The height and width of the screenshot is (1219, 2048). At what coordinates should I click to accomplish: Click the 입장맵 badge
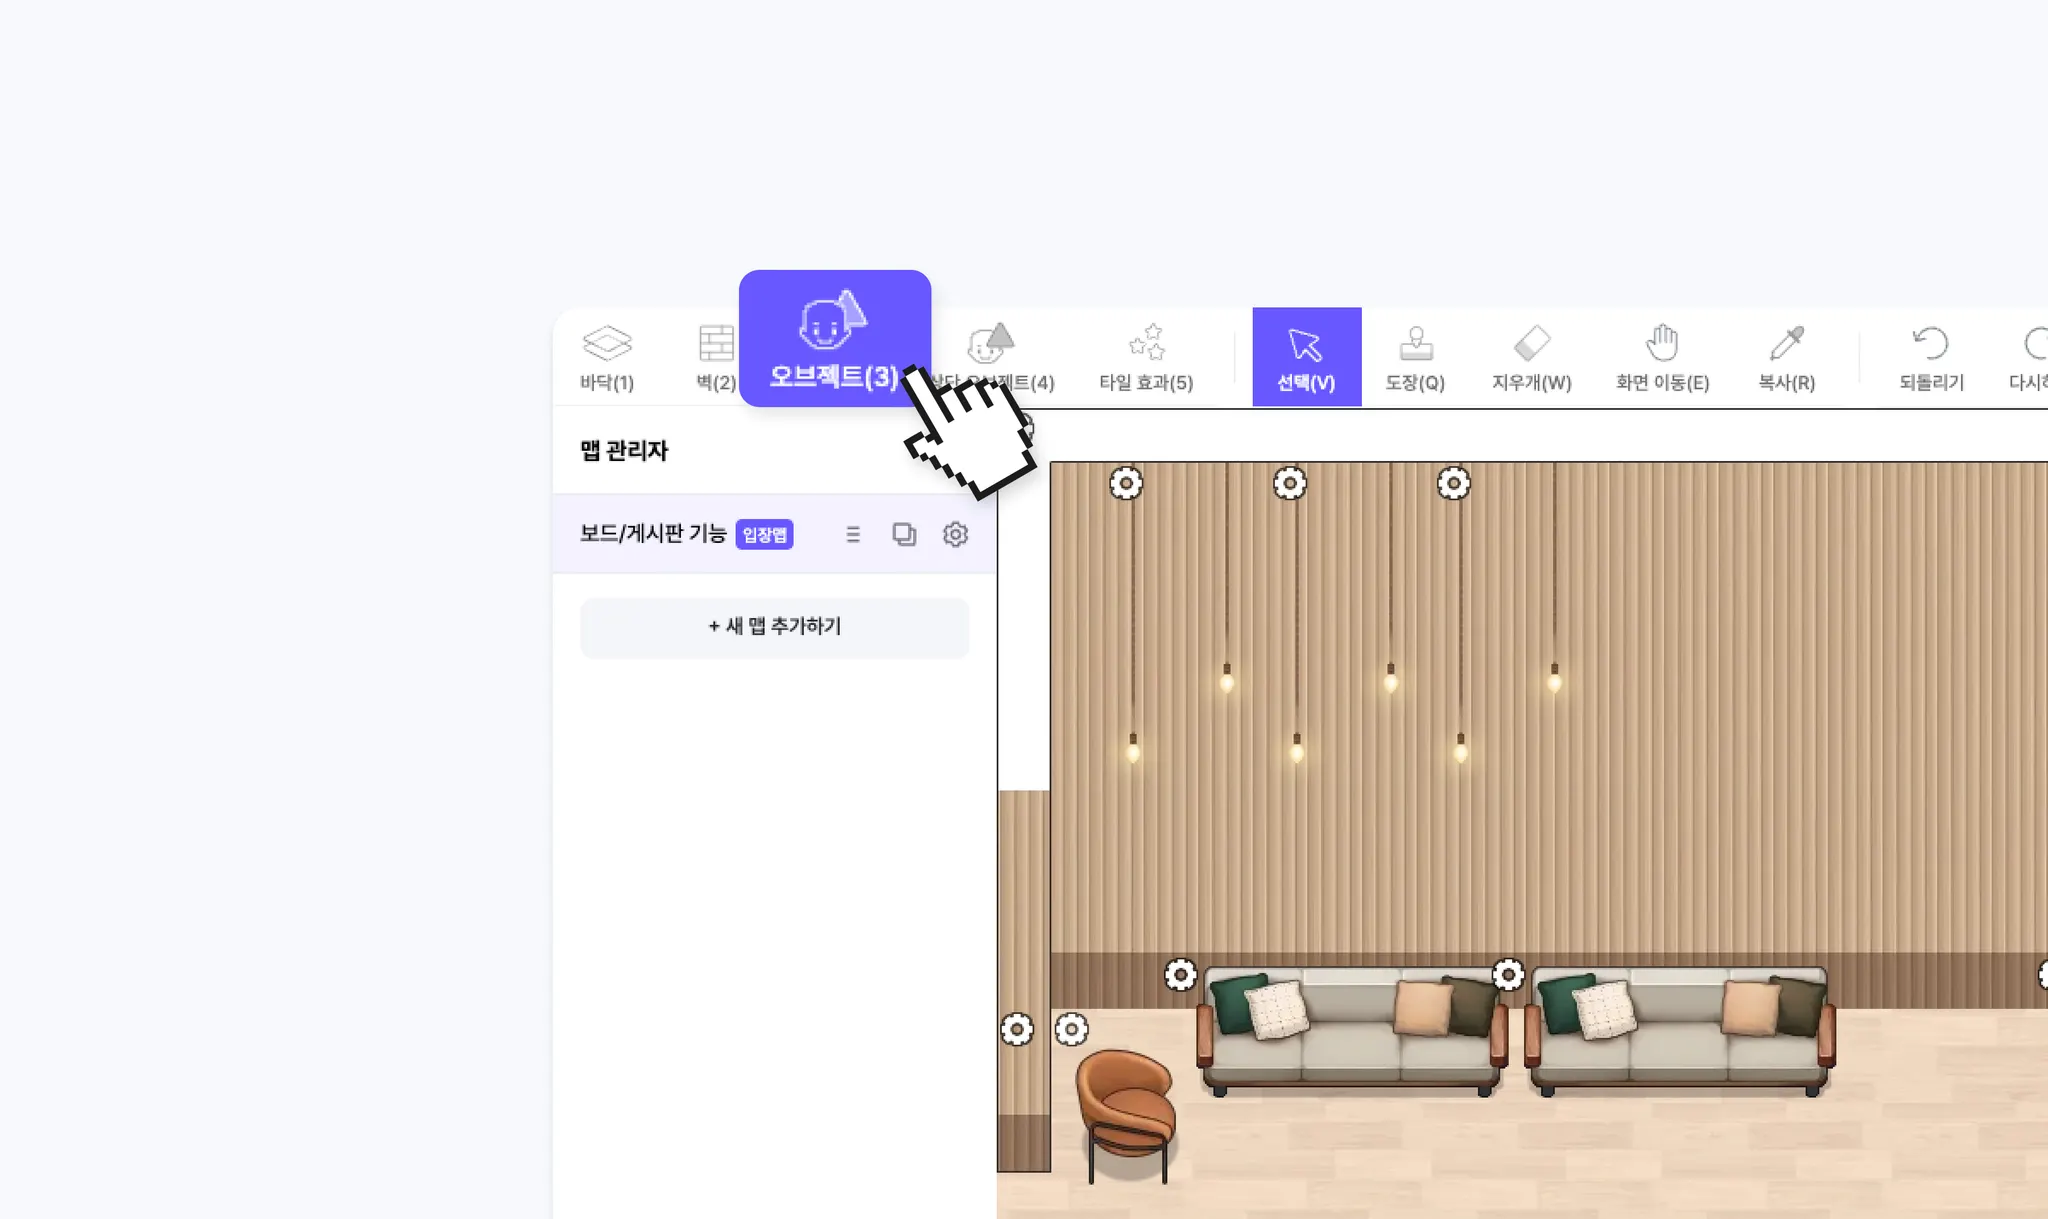click(x=765, y=535)
